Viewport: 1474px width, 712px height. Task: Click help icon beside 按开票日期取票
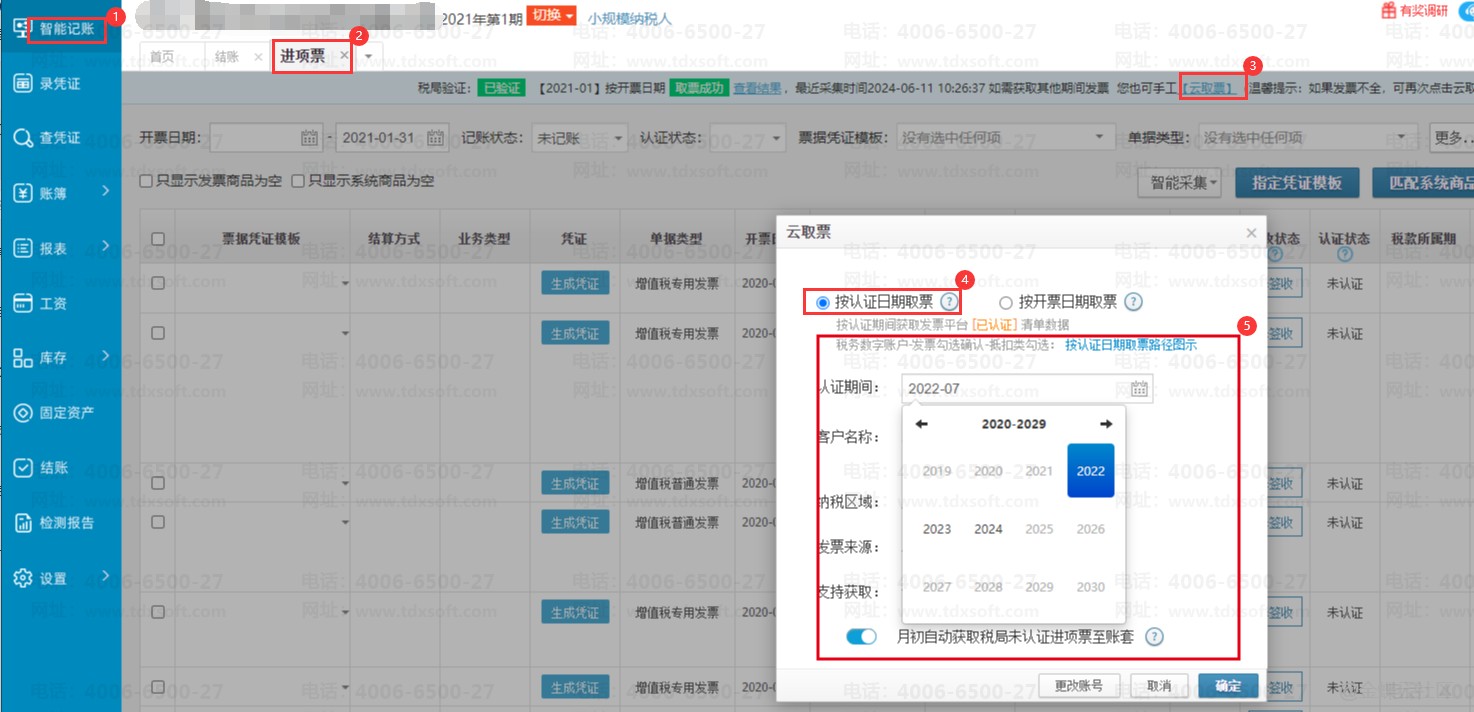(x=1133, y=302)
